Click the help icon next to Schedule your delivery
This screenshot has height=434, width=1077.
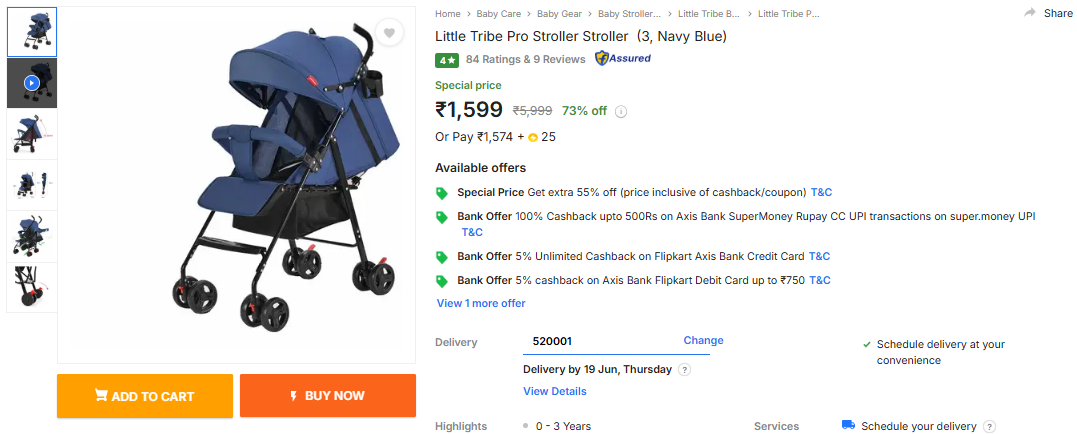click(x=989, y=426)
